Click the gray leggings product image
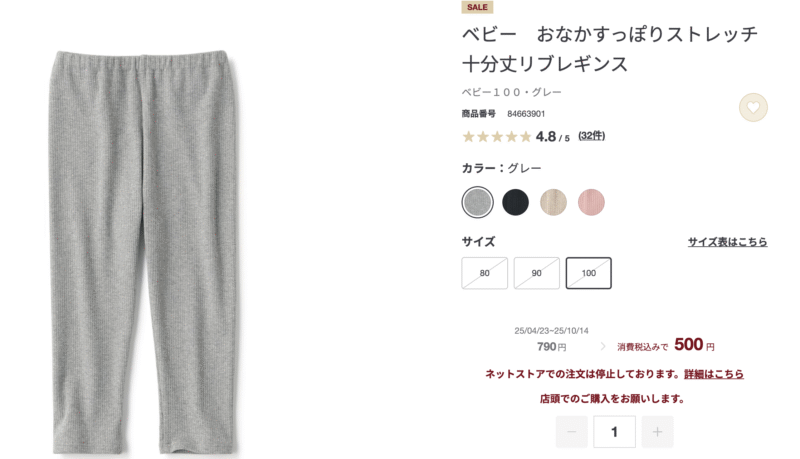Image resolution: width=800 pixels, height=459 pixels. 145,252
